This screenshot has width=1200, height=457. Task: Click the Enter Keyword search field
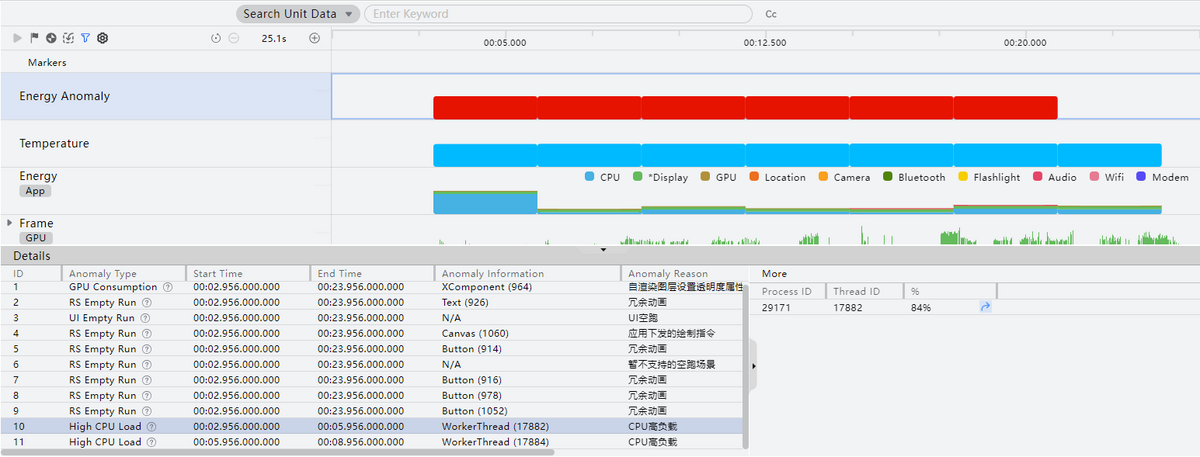(x=558, y=14)
